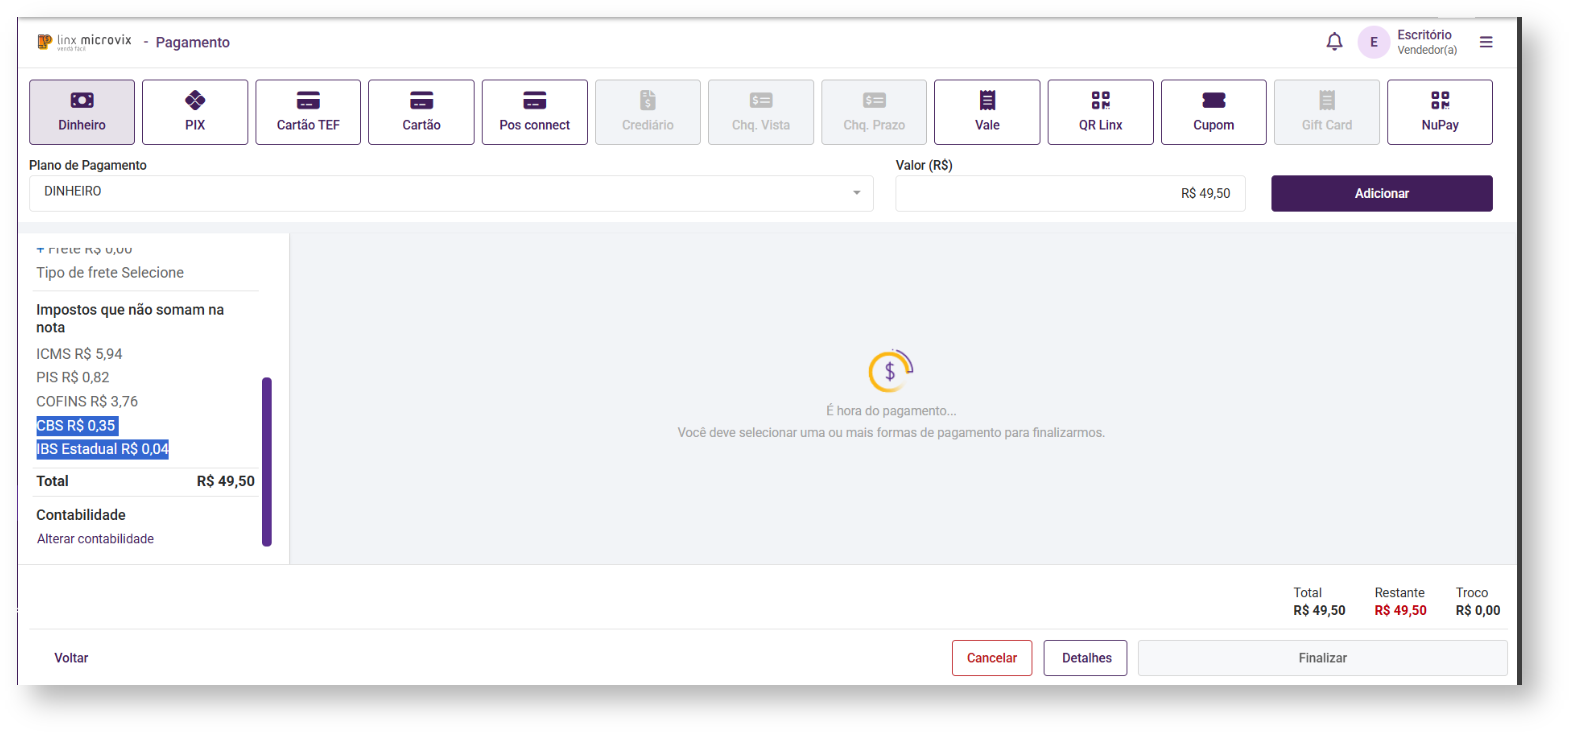1570x733 pixels.
Task: Pick Pos connect payment option
Action: click(534, 112)
